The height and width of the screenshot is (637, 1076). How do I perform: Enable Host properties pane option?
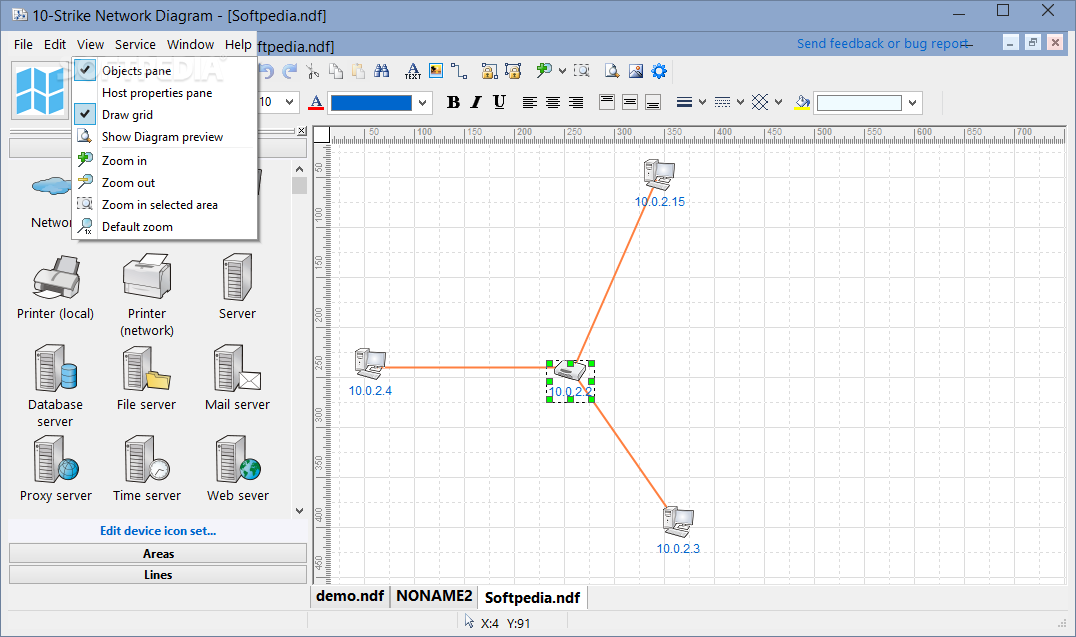click(x=165, y=93)
